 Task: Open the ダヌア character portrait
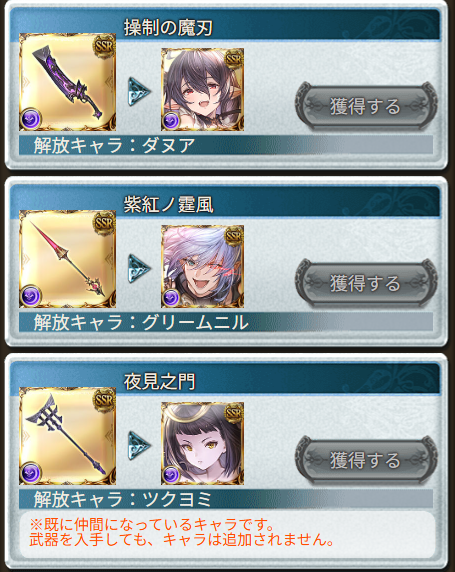[x=203, y=89]
